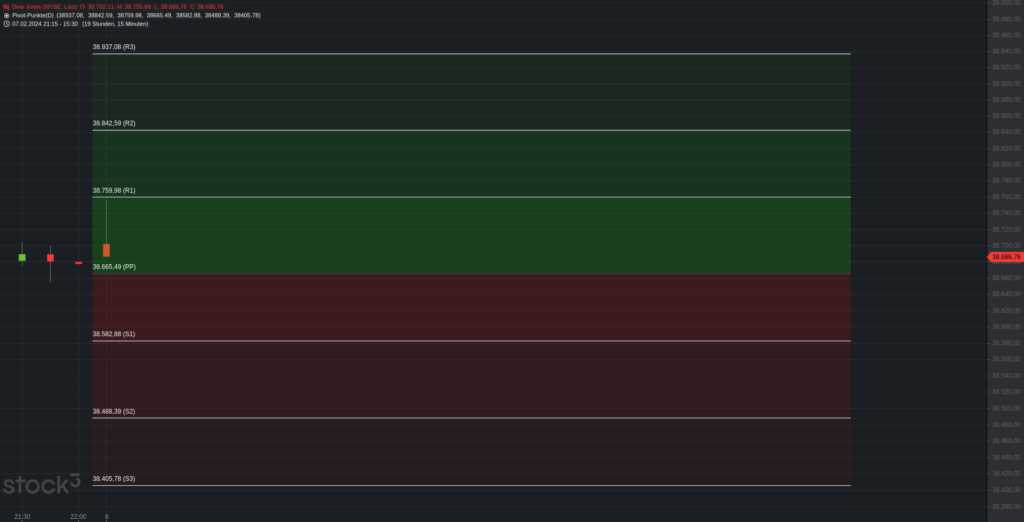Select the S2 support label 38.488,39
Screen dimensions: 1024x522
click(x=114, y=412)
